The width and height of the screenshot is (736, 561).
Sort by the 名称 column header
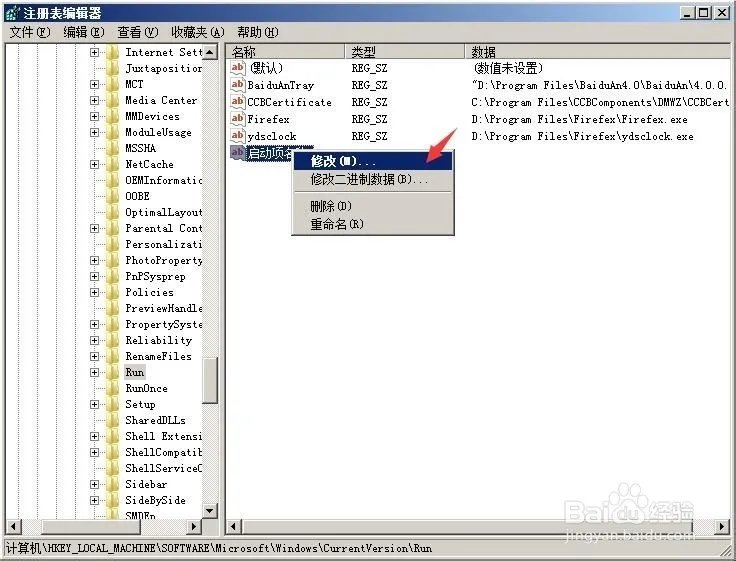pyautogui.click(x=286, y=51)
